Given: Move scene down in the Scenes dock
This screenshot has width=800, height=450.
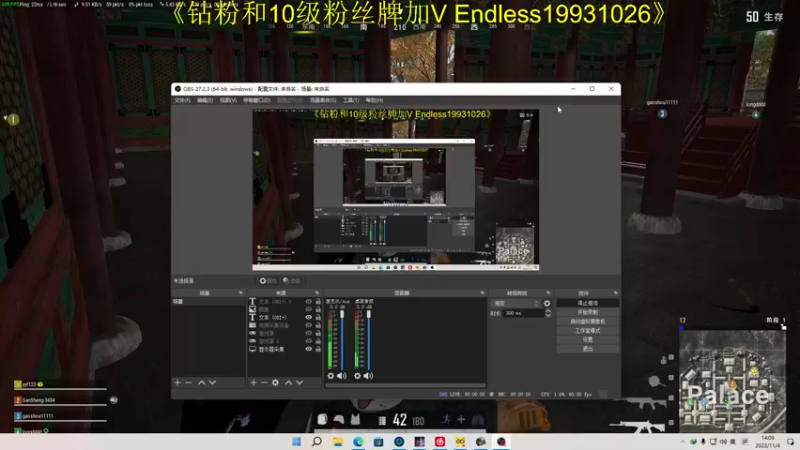Looking at the screenshot, I should (212, 382).
